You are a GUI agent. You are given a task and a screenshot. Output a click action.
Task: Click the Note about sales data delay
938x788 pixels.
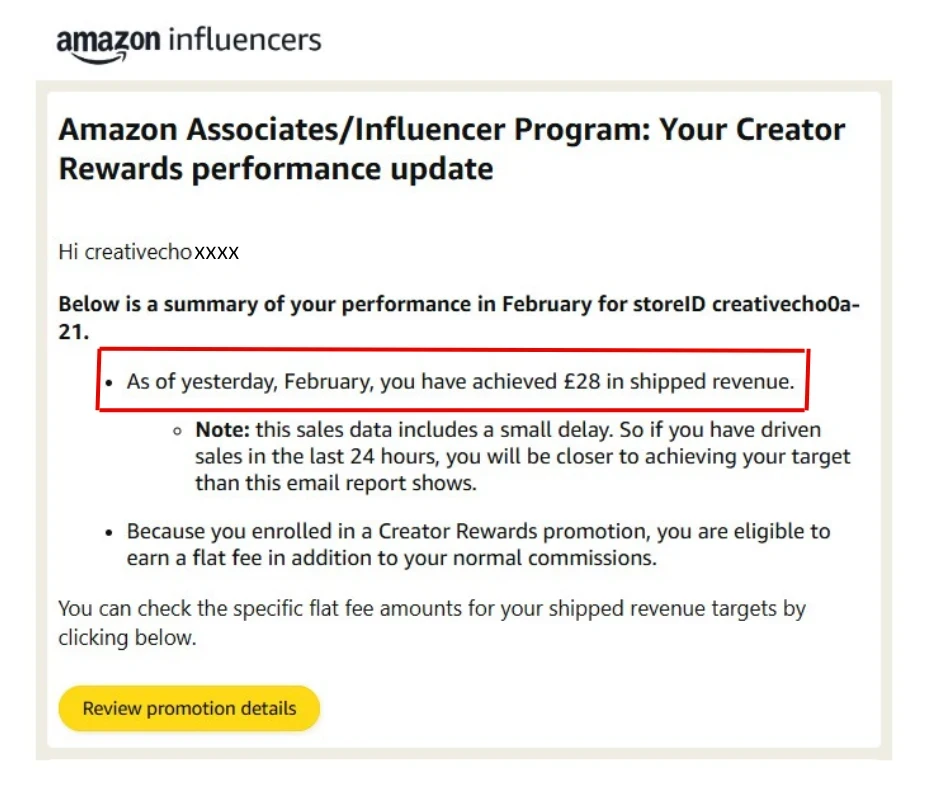pos(500,453)
